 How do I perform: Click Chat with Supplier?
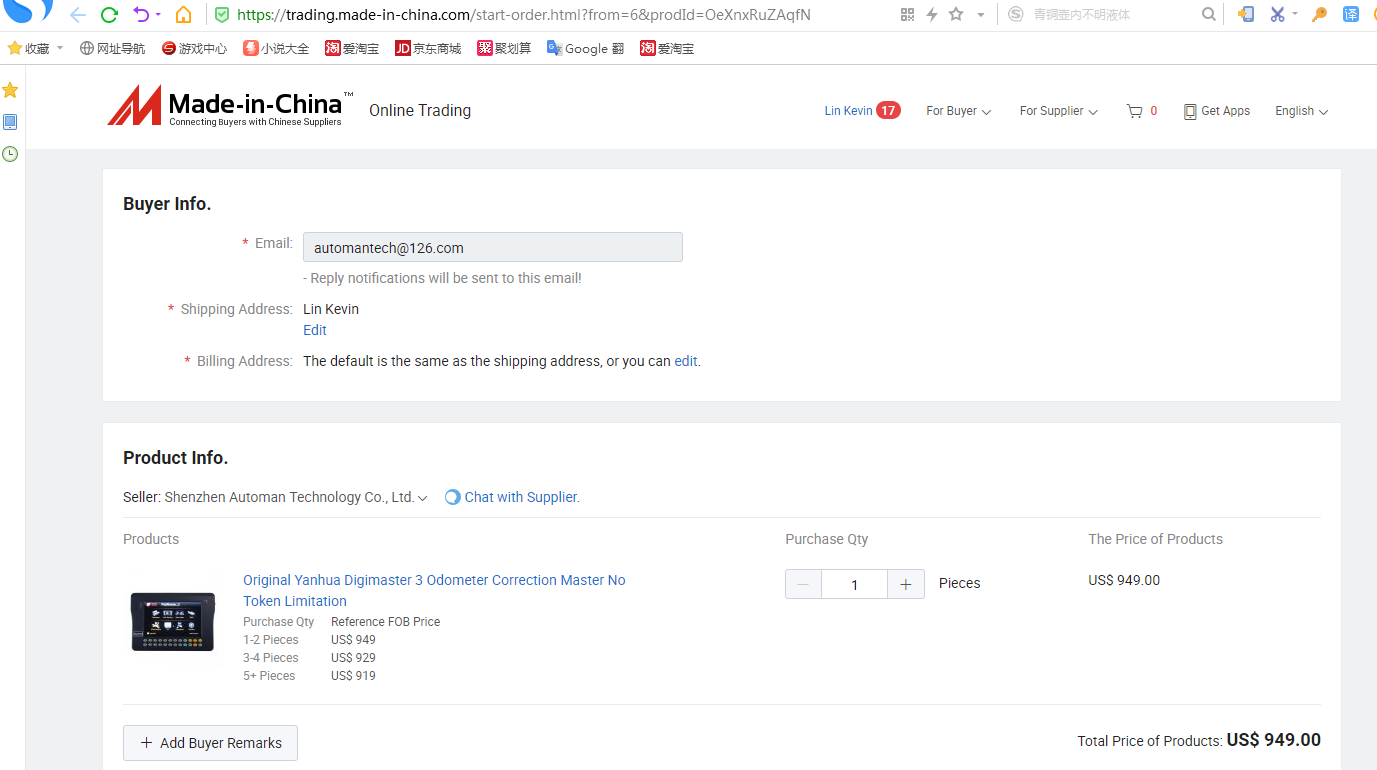point(512,497)
